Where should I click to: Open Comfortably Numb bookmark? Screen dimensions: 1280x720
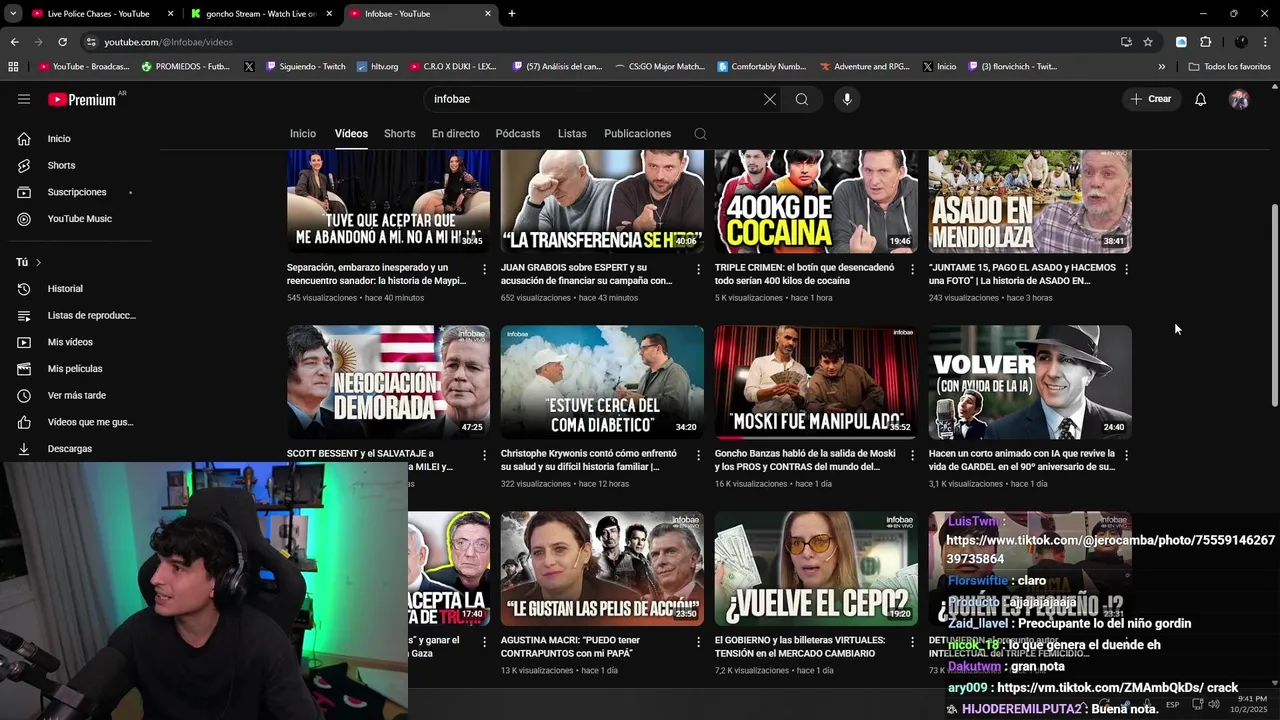[761, 67]
